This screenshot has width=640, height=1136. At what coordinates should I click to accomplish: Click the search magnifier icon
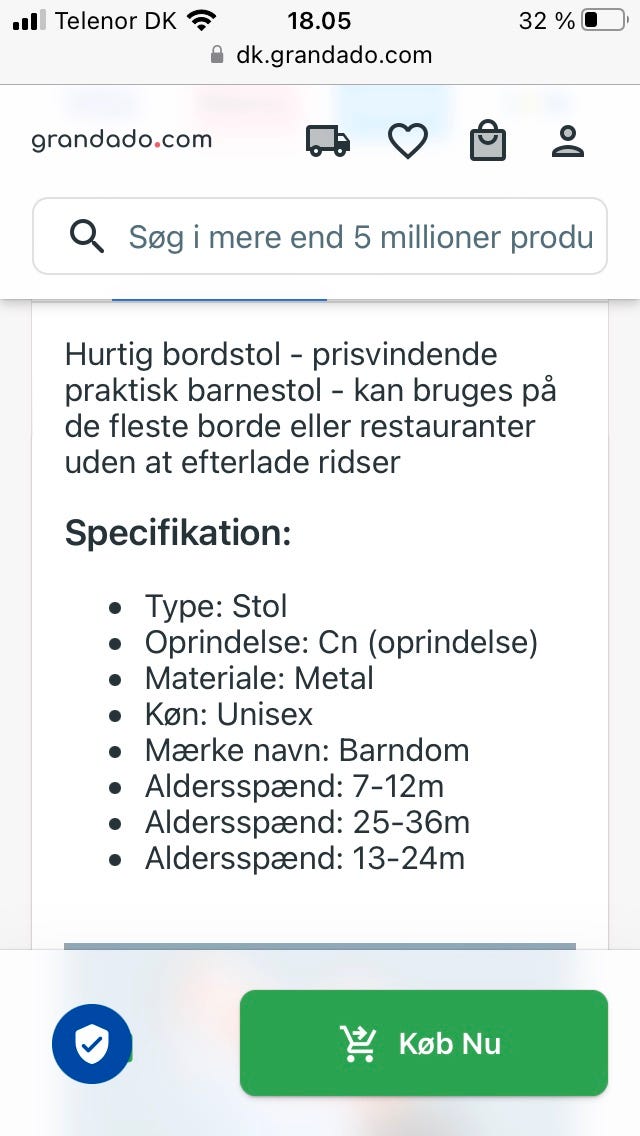coord(87,237)
